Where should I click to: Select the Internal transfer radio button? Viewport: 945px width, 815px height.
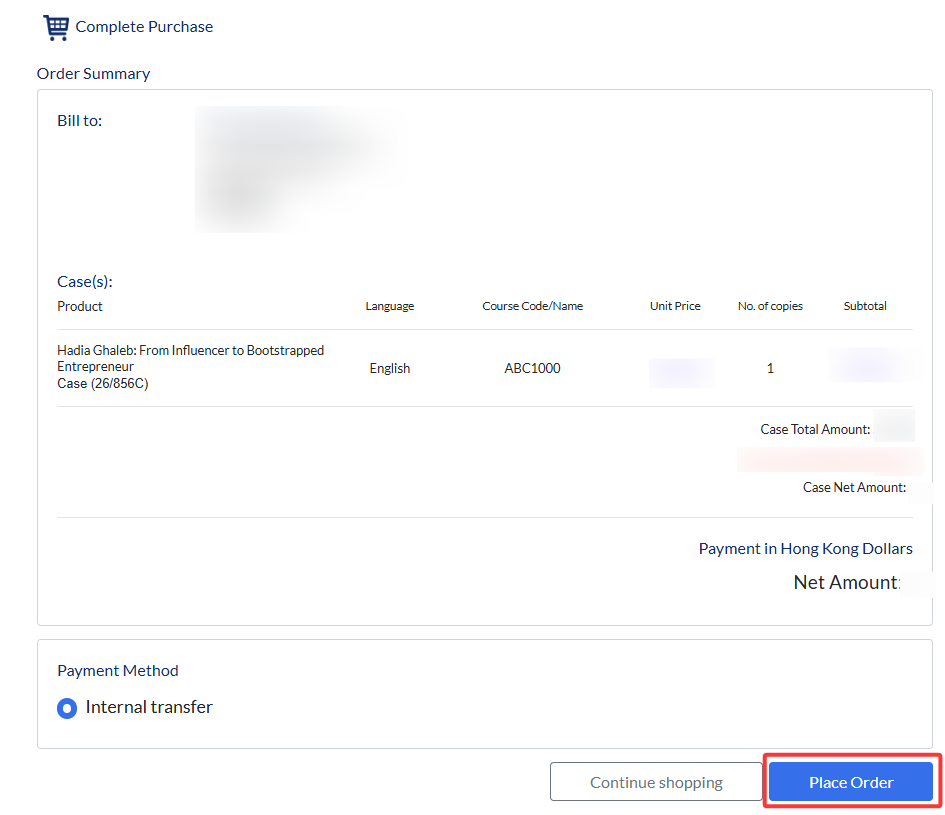67,708
